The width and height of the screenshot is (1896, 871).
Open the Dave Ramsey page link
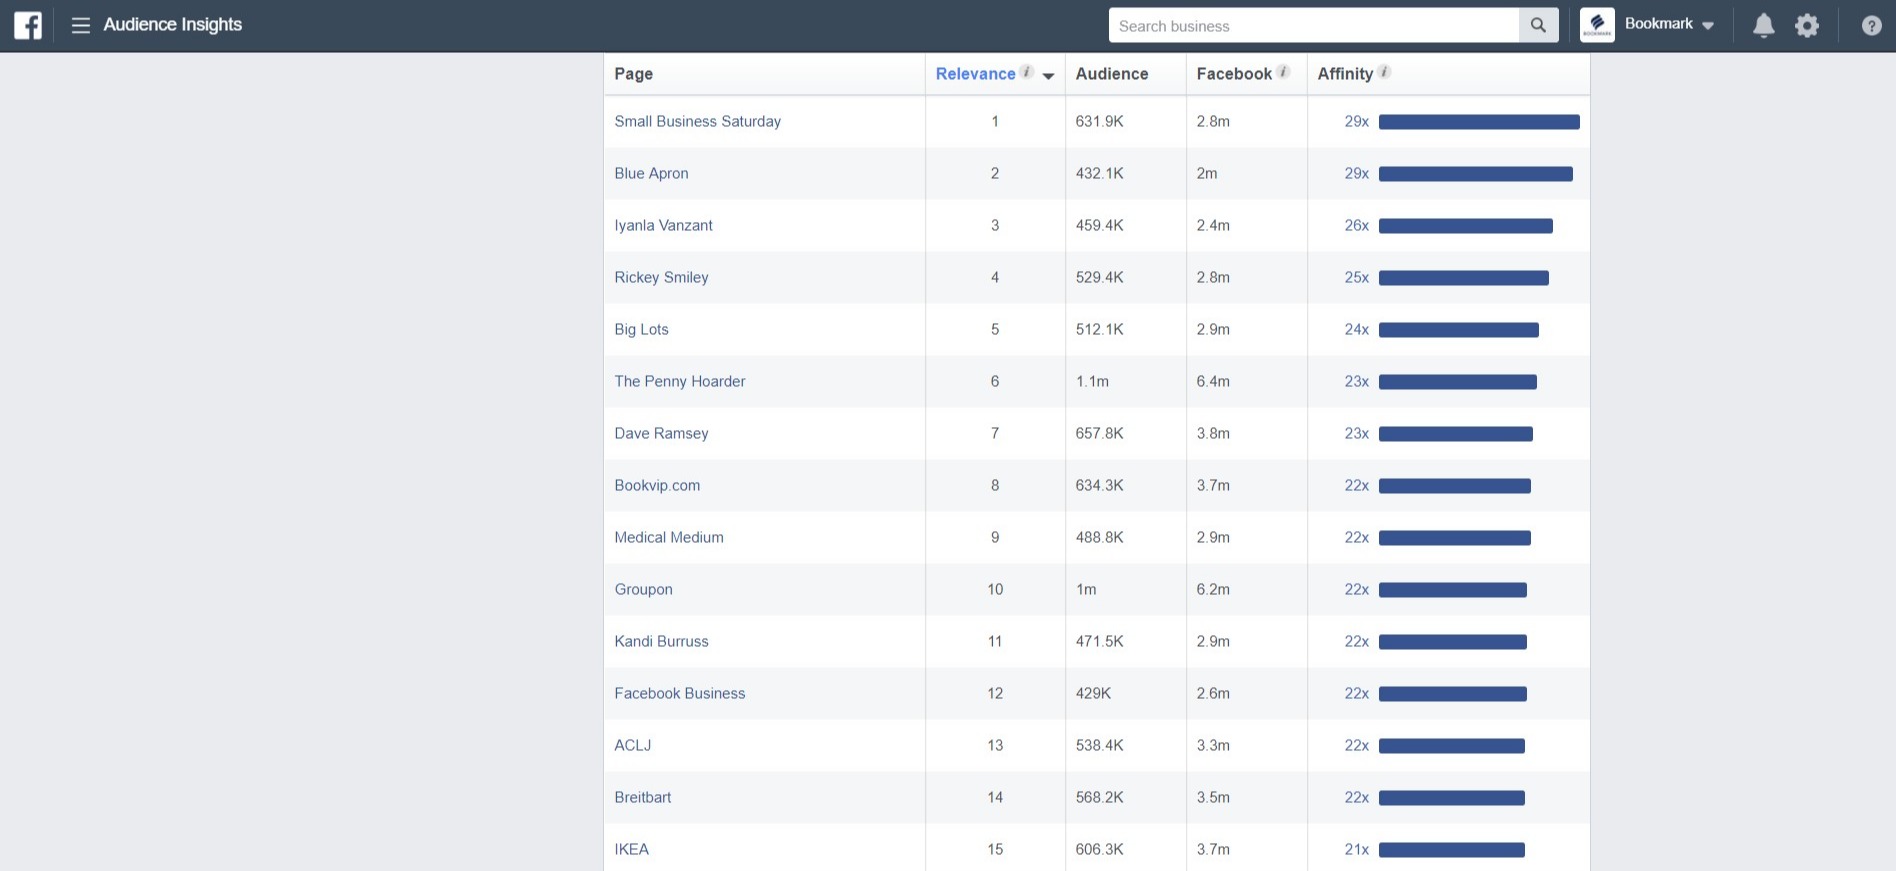pyautogui.click(x=661, y=433)
